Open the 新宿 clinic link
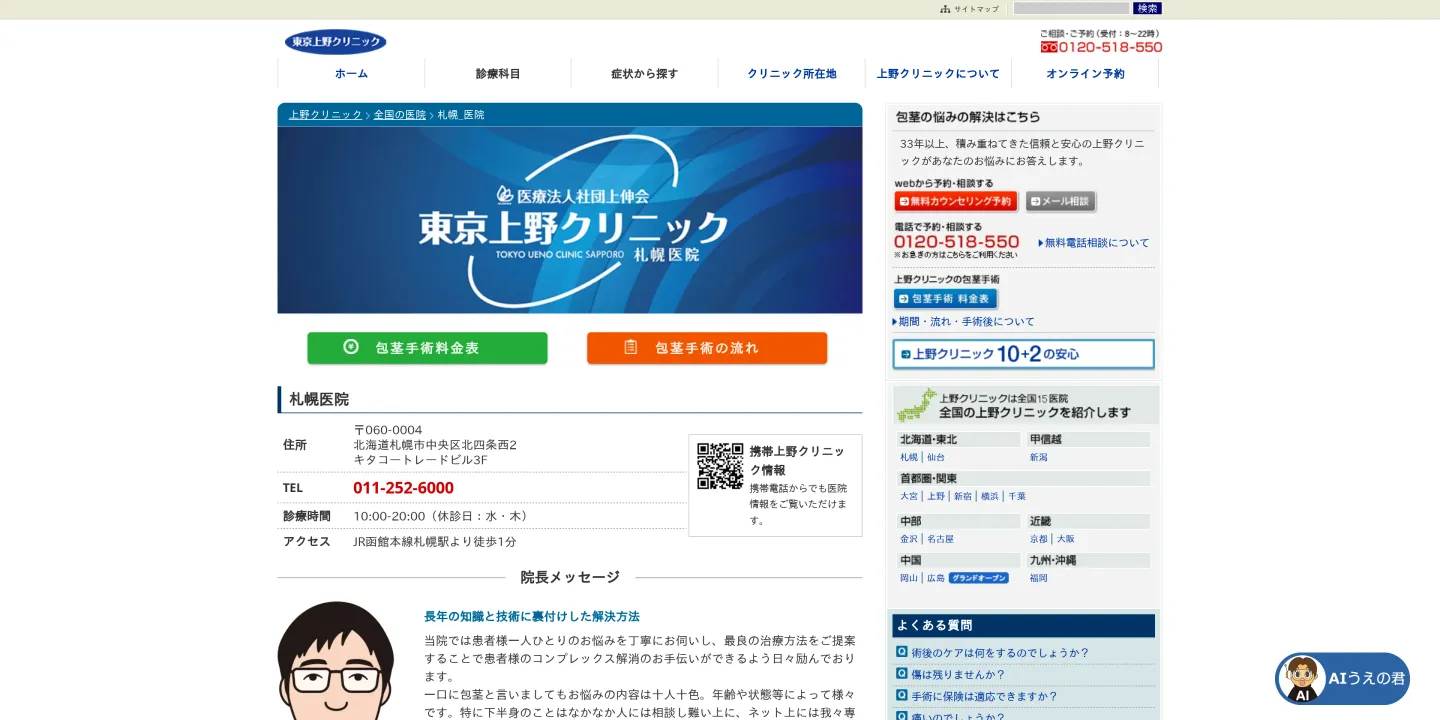The width and height of the screenshot is (1440, 720). coord(963,496)
